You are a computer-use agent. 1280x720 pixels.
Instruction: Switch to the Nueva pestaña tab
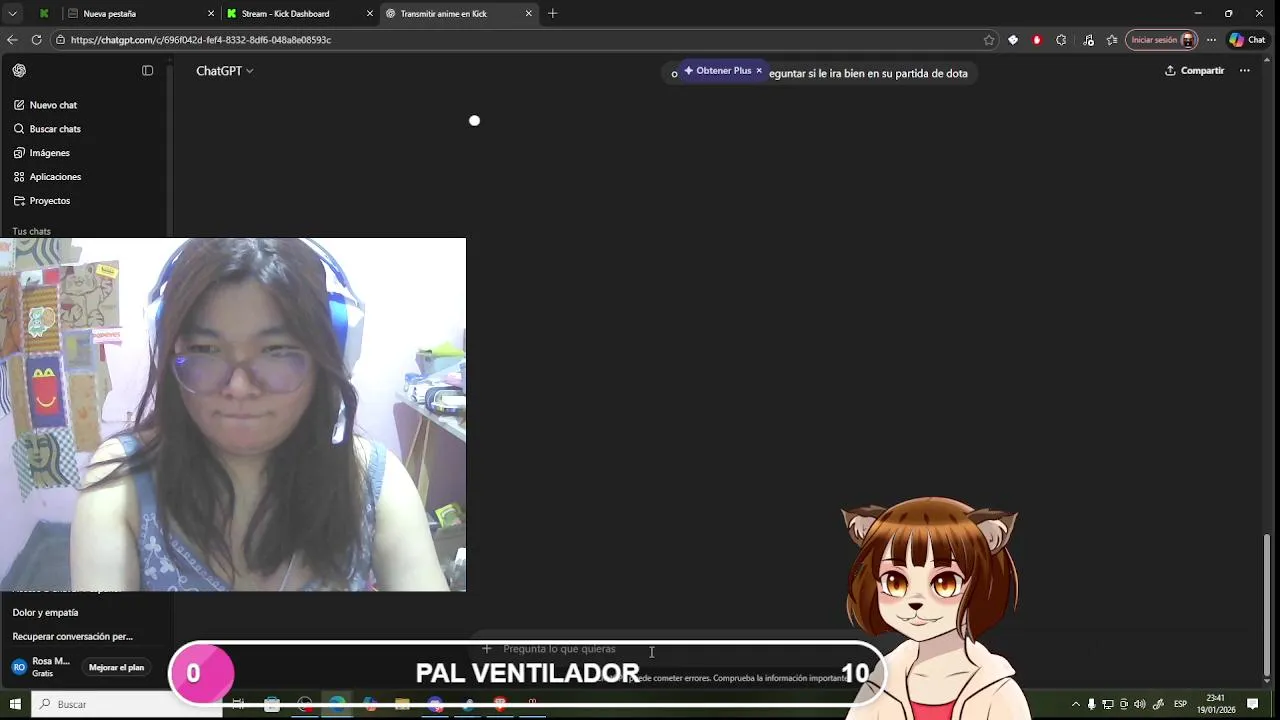(140, 14)
